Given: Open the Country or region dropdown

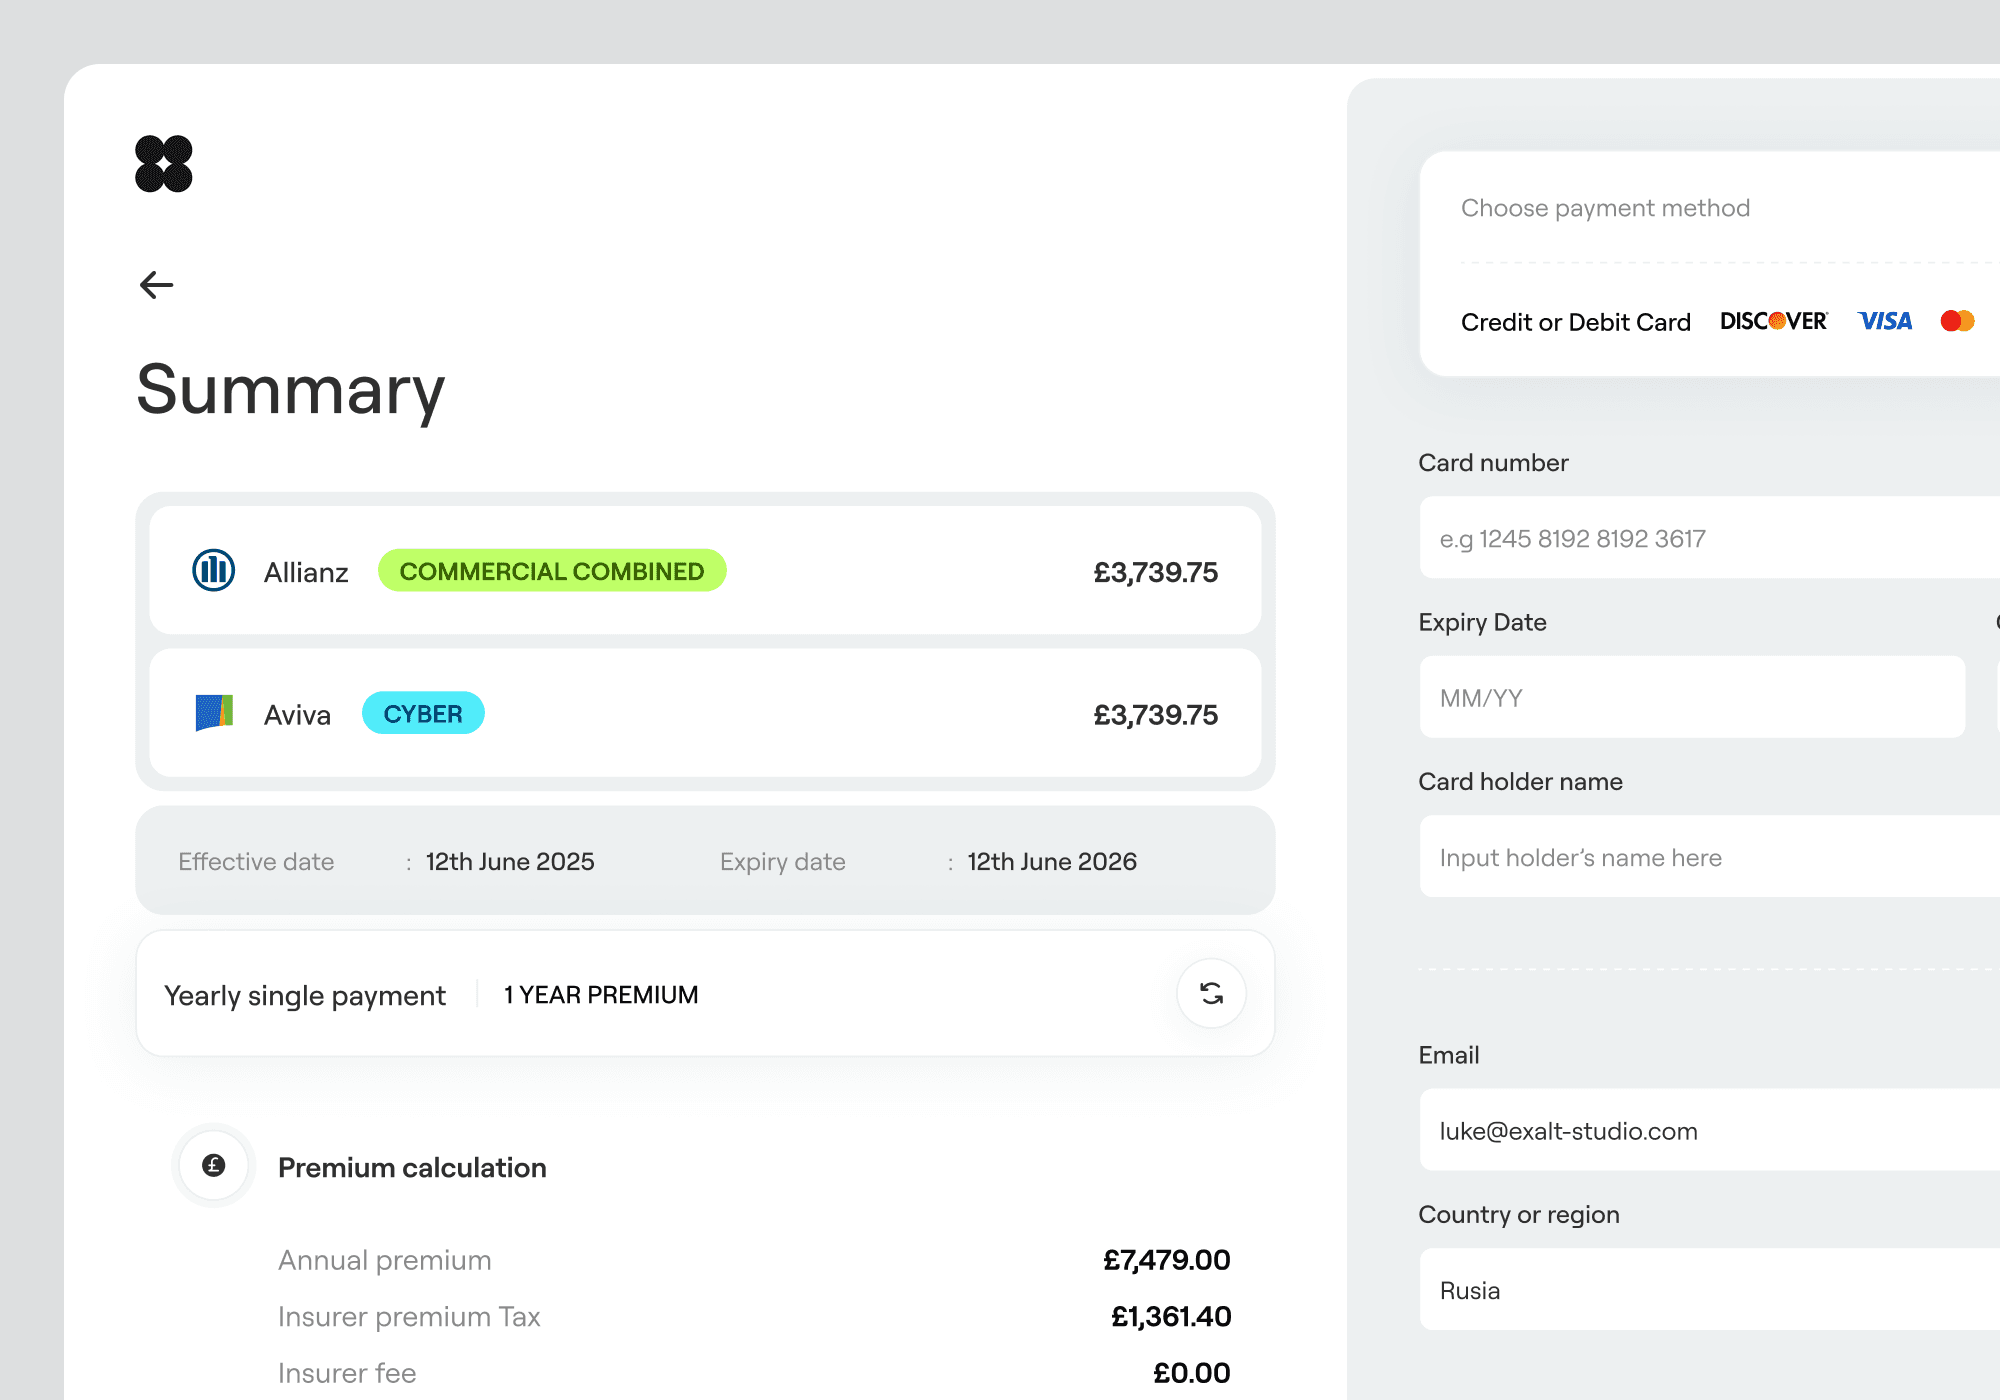Looking at the screenshot, I should 1710,1290.
